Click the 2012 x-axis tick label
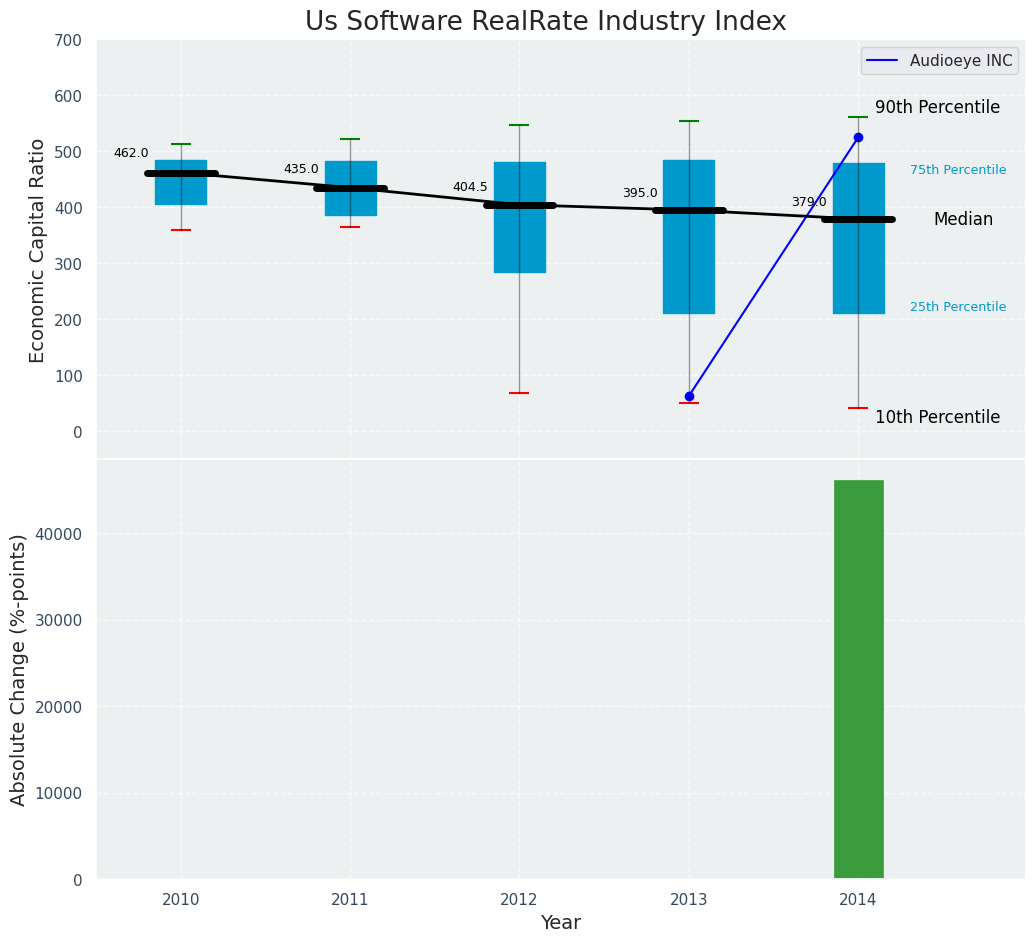The height and width of the screenshot is (942, 1036). pos(519,900)
